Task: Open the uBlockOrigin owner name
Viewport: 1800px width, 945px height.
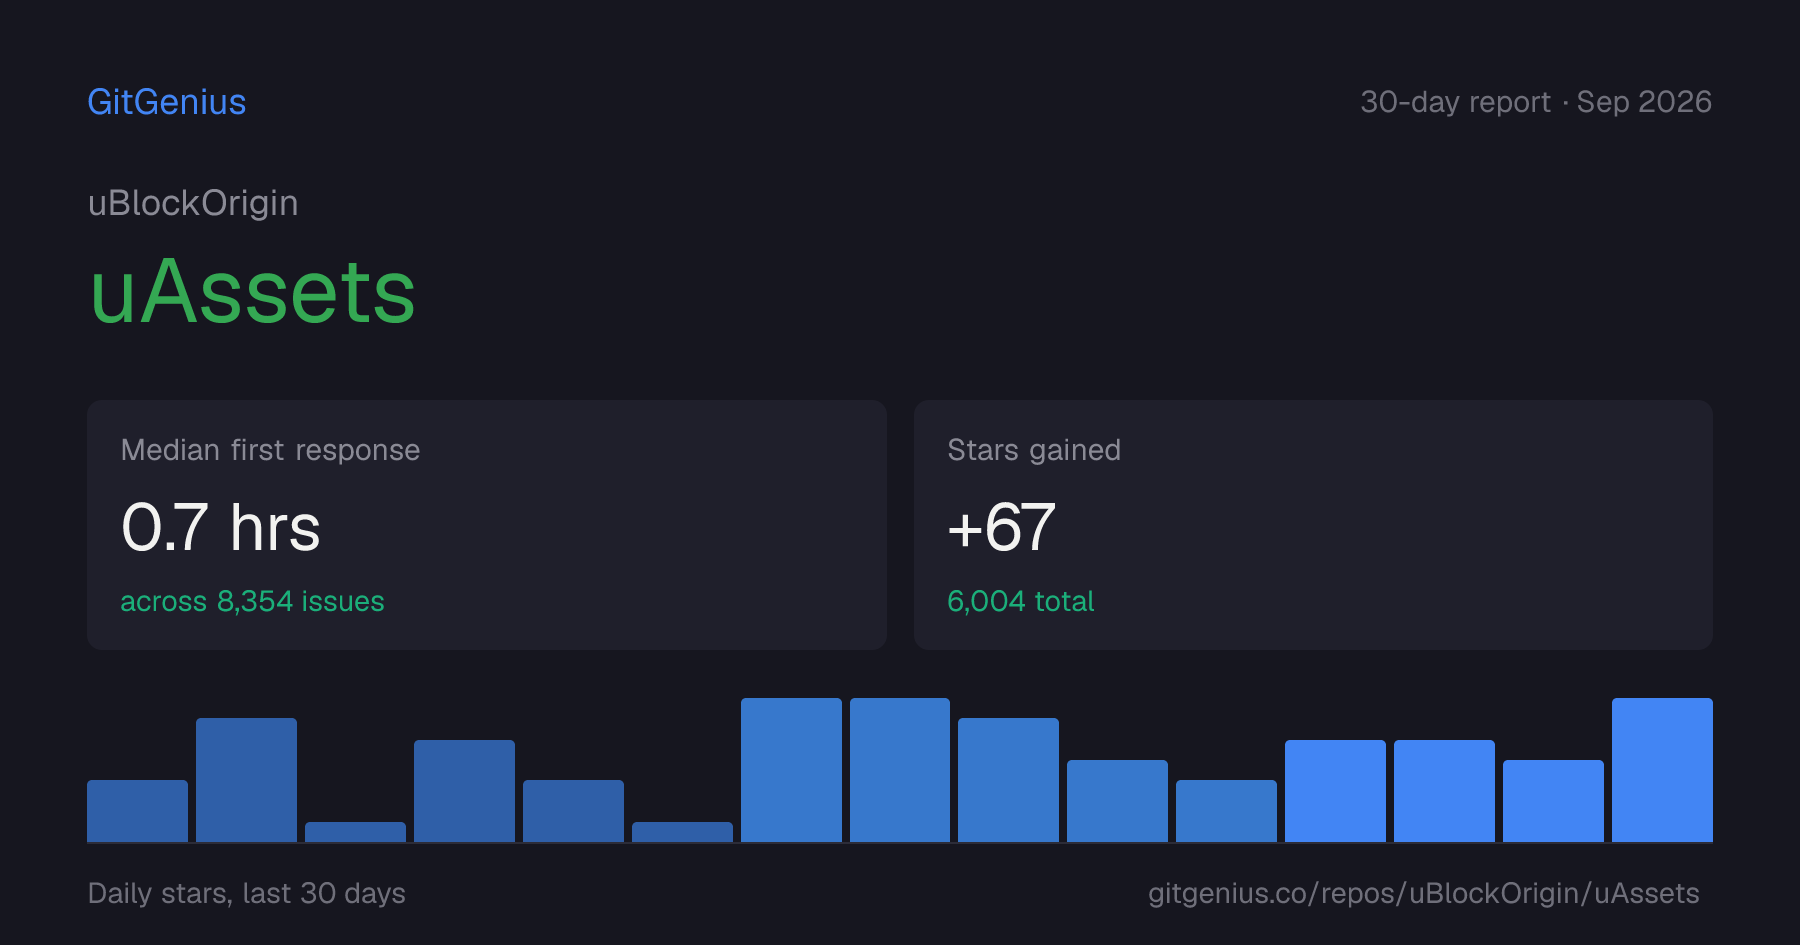Action: click(x=193, y=203)
